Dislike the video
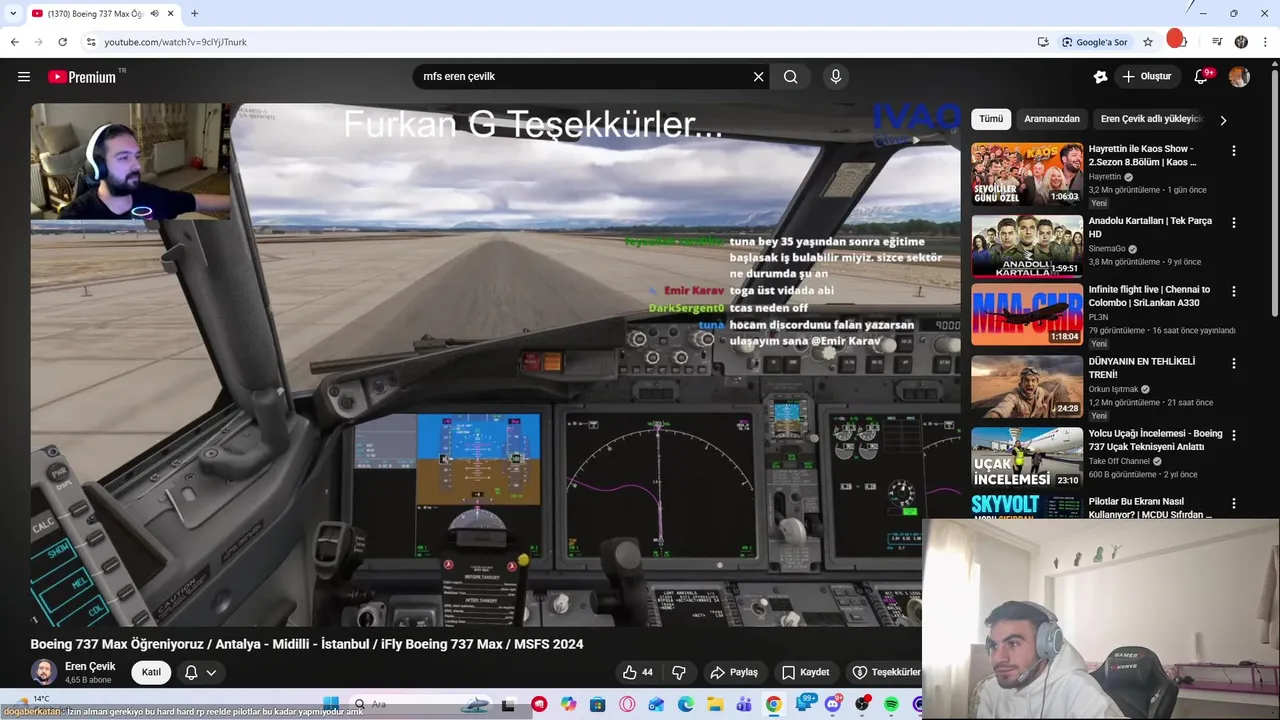 click(679, 672)
